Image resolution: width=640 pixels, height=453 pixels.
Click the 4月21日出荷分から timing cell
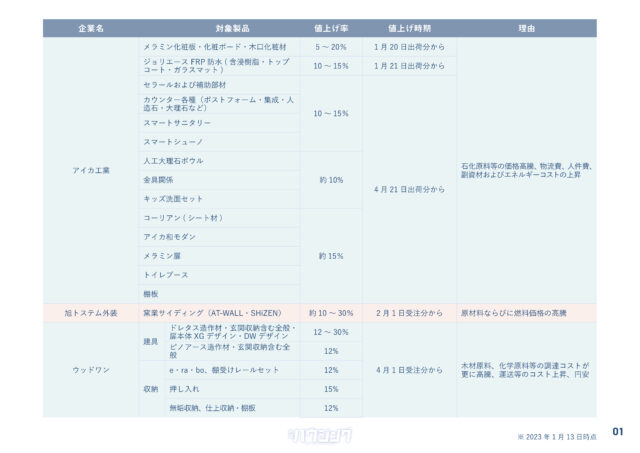pos(408,189)
